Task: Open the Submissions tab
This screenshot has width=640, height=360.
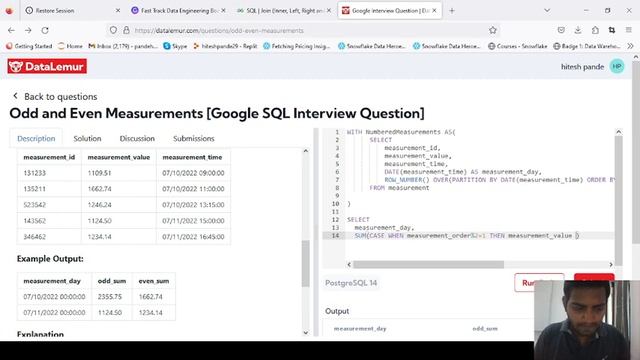Action: point(193,138)
